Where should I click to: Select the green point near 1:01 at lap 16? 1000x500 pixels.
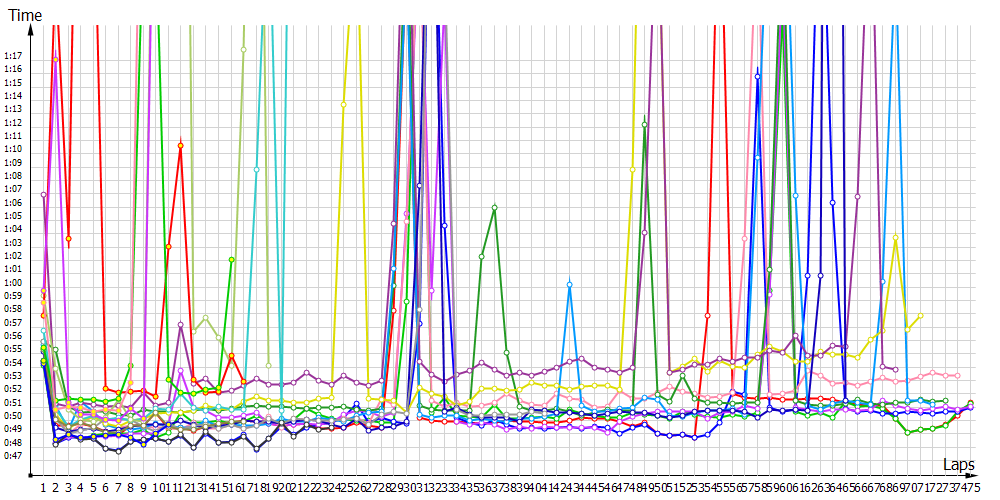click(232, 260)
